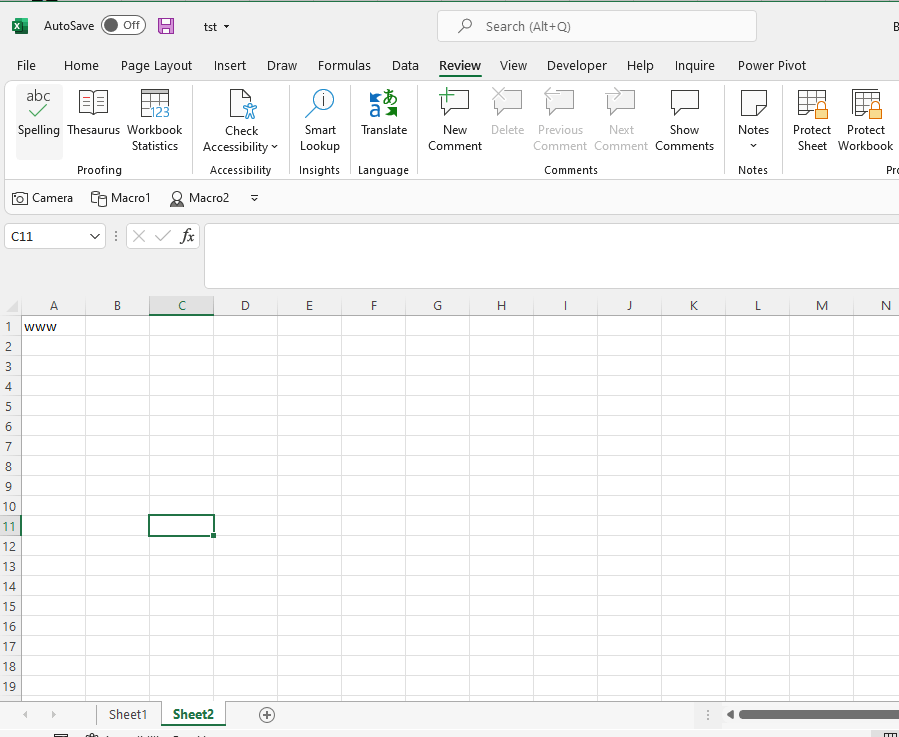Switch to the Formulas tab
Image resolution: width=899 pixels, height=737 pixels.
344,65
